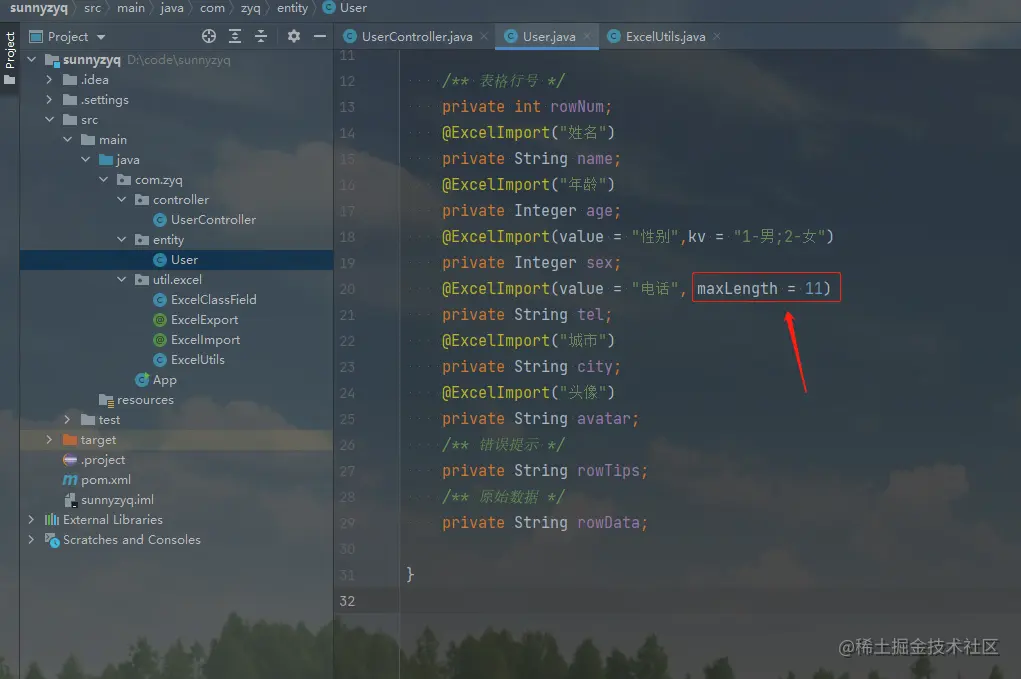Open the Project view dropdown arrow
The width and height of the screenshot is (1021, 679).
click(x=101, y=37)
